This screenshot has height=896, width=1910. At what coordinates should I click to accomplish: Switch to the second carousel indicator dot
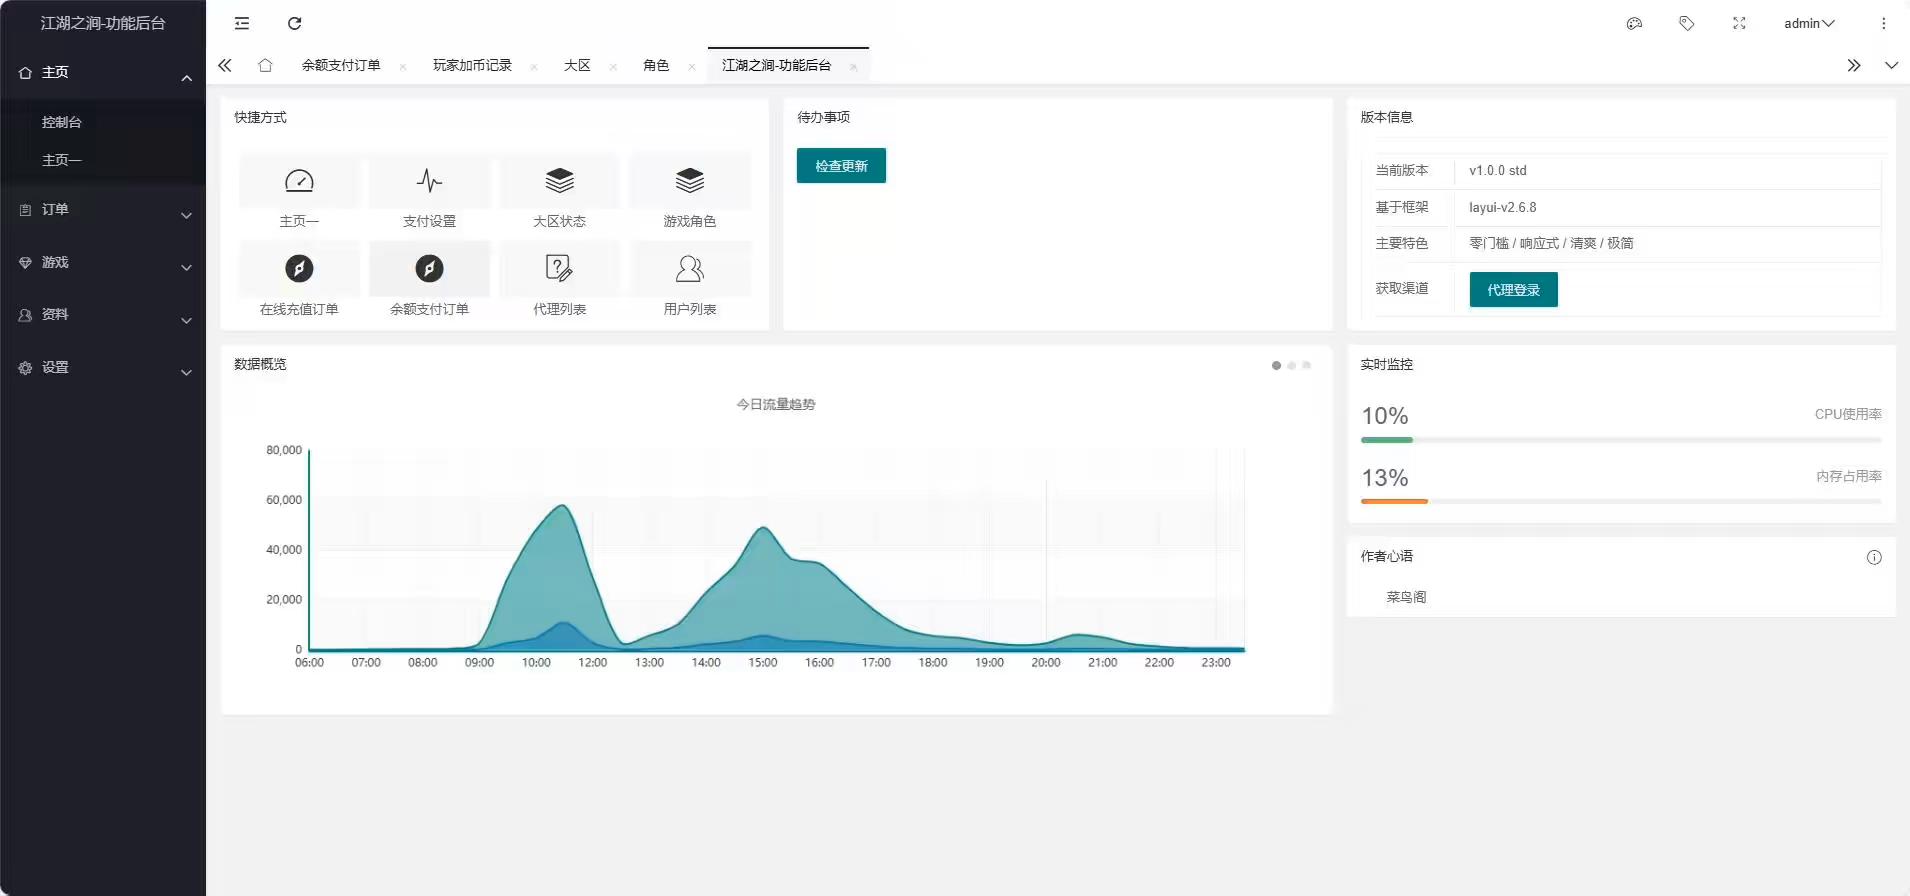pyautogui.click(x=1291, y=366)
